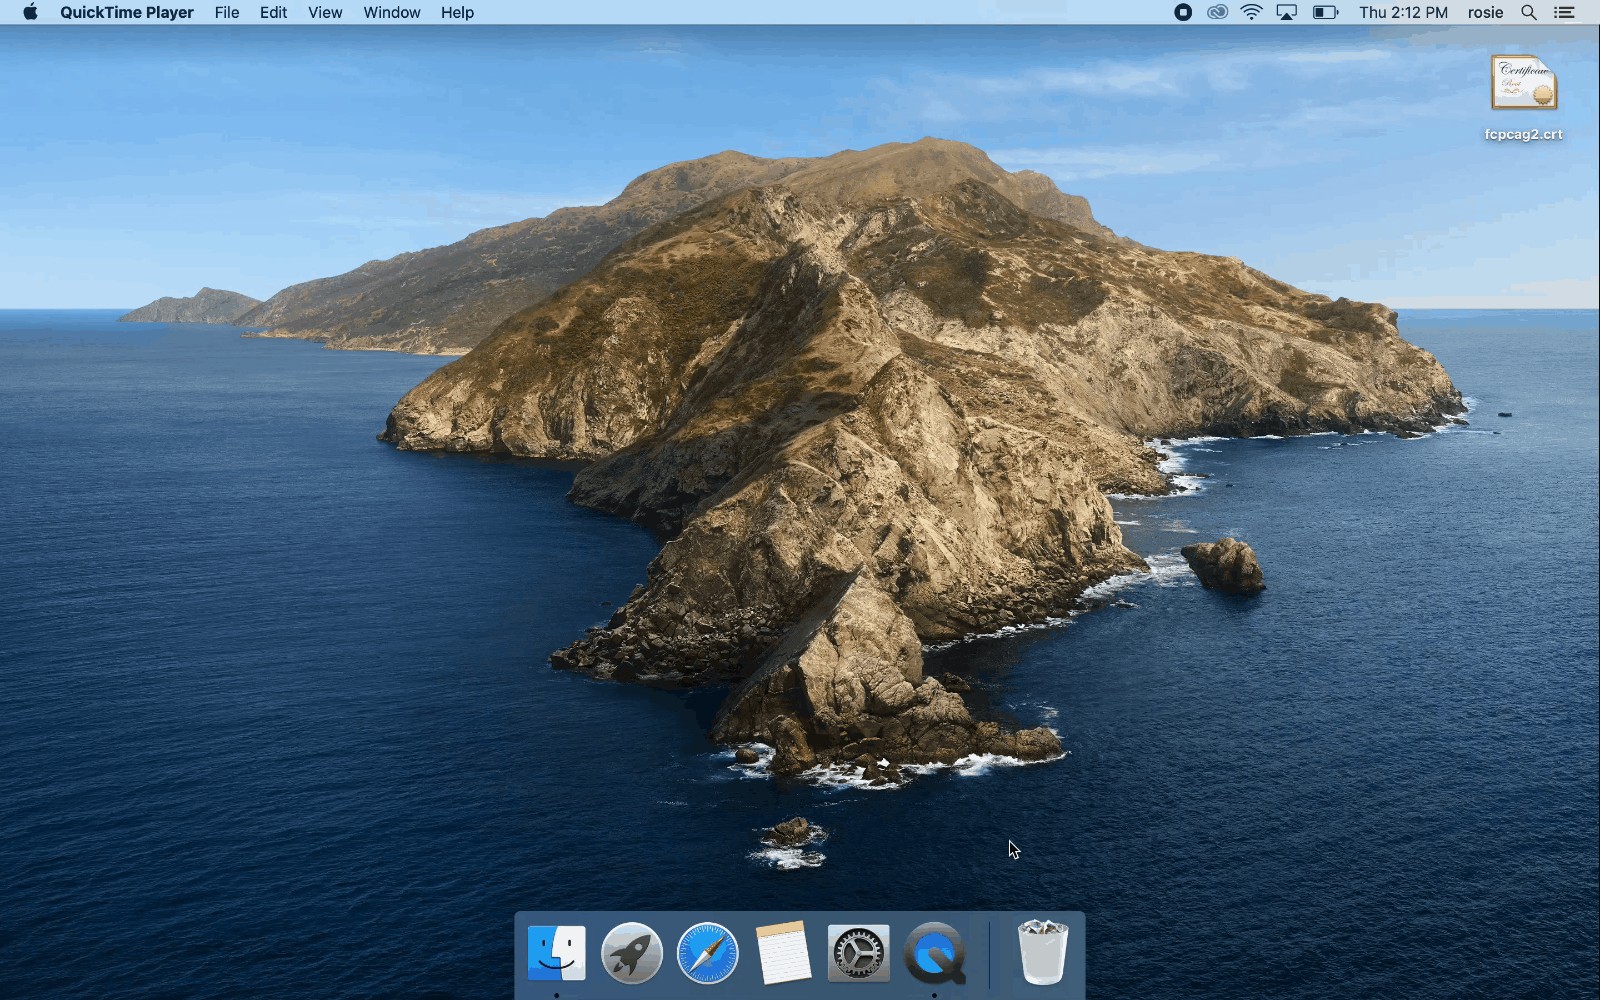Open QuickTime Player's File menu
This screenshot has width=1600, height=1000.
[x=226, y=12]
